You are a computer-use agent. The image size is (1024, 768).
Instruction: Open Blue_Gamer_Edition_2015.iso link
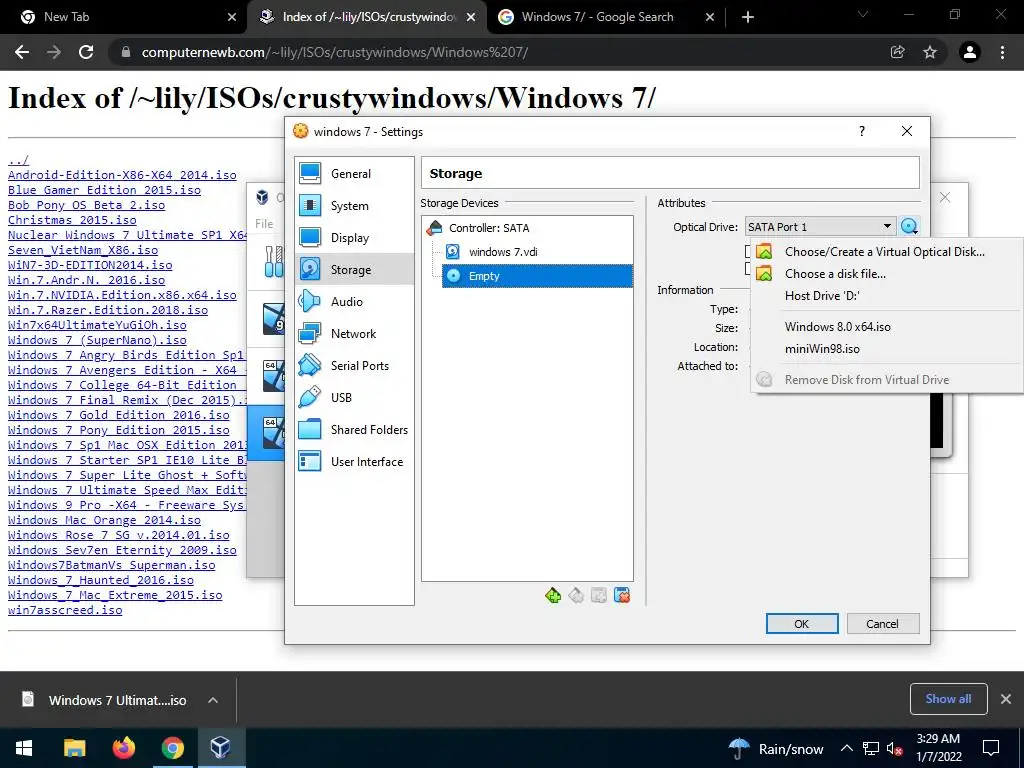(x=104, y=190)
